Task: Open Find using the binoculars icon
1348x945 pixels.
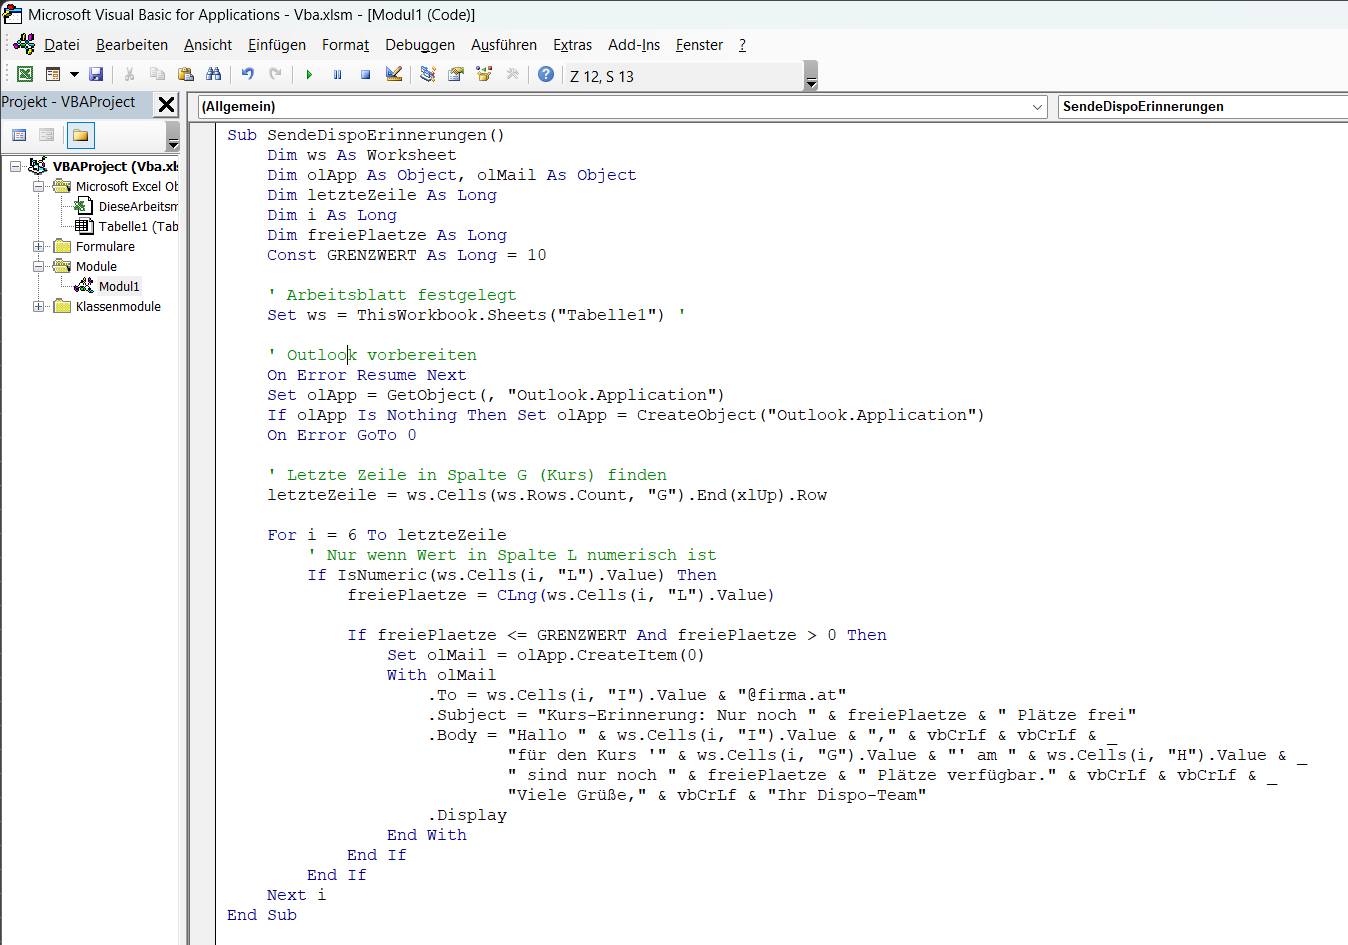Action: pos(213,75)
